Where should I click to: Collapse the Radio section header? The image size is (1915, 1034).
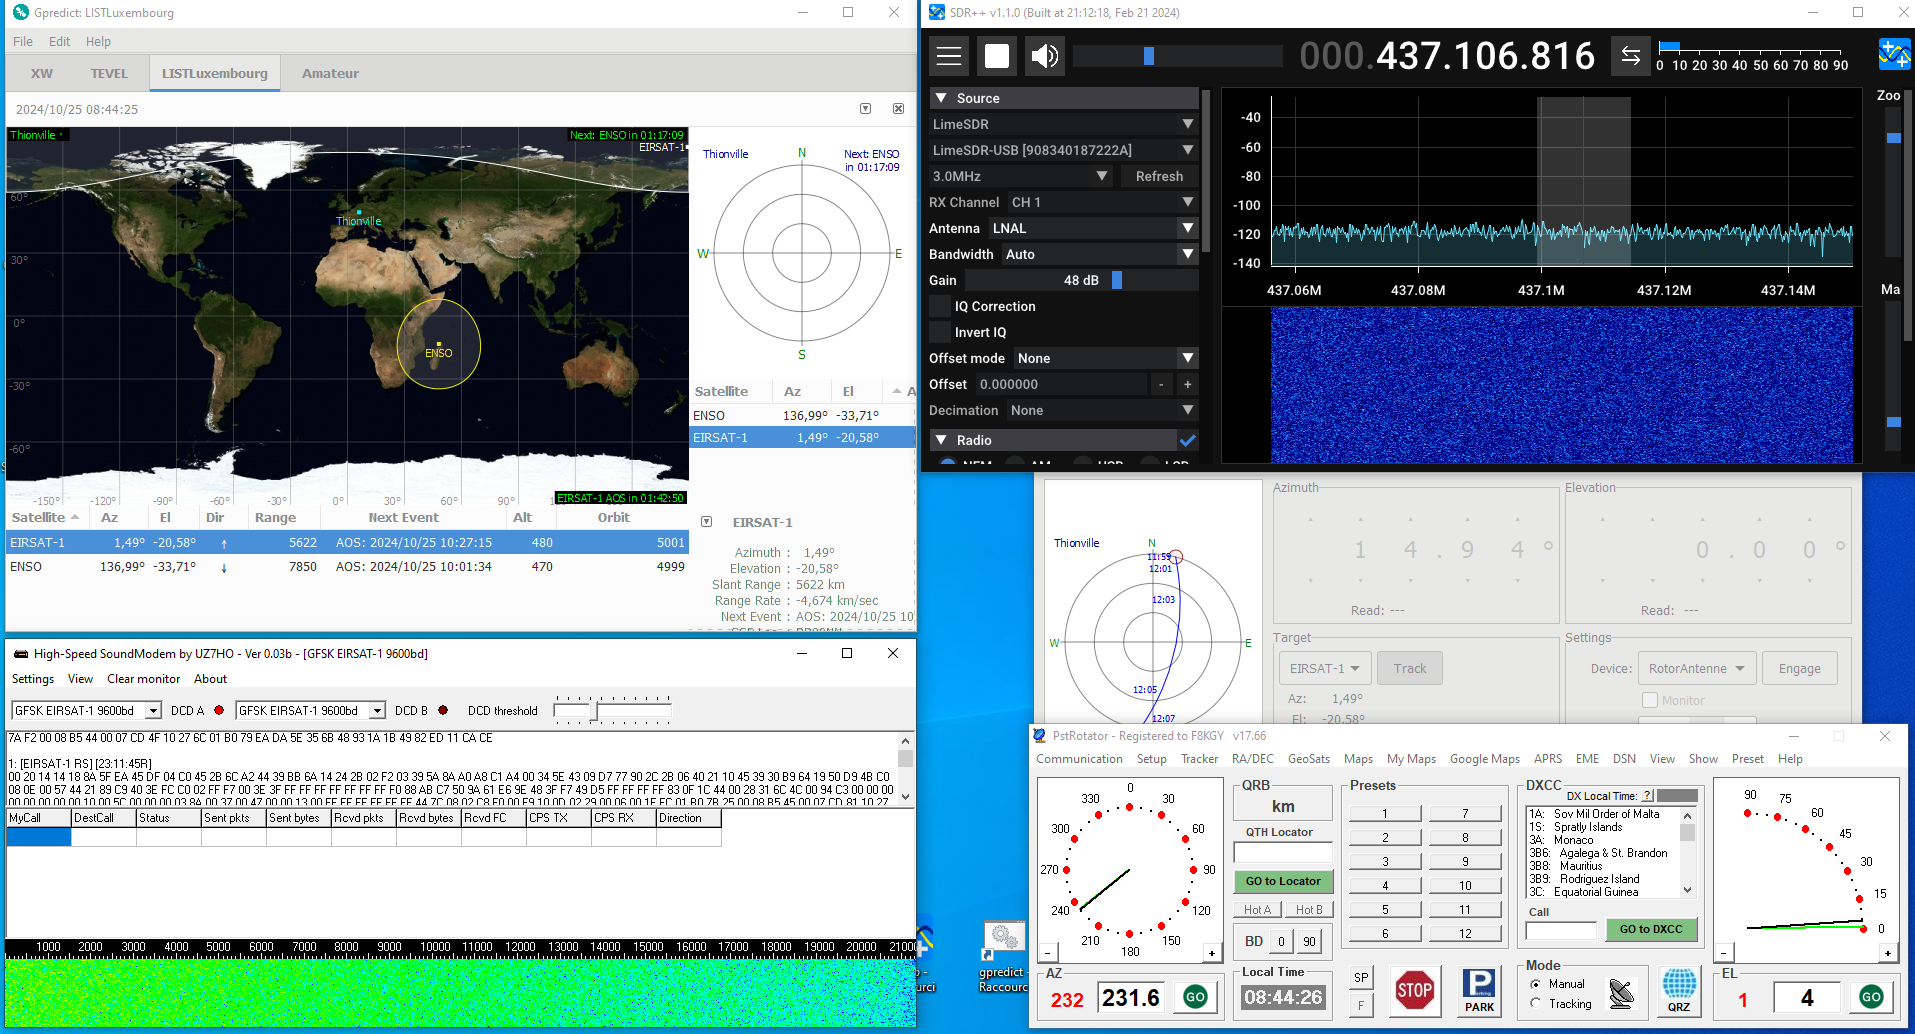point(941,440)
